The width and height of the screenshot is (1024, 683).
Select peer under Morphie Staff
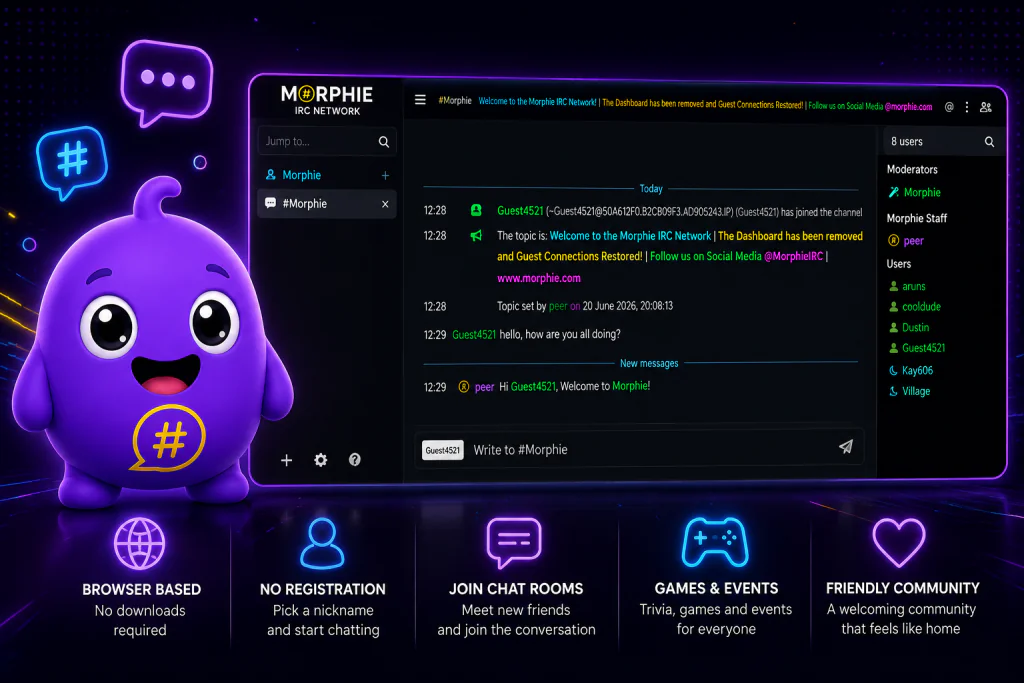click(x=913, y=241)
